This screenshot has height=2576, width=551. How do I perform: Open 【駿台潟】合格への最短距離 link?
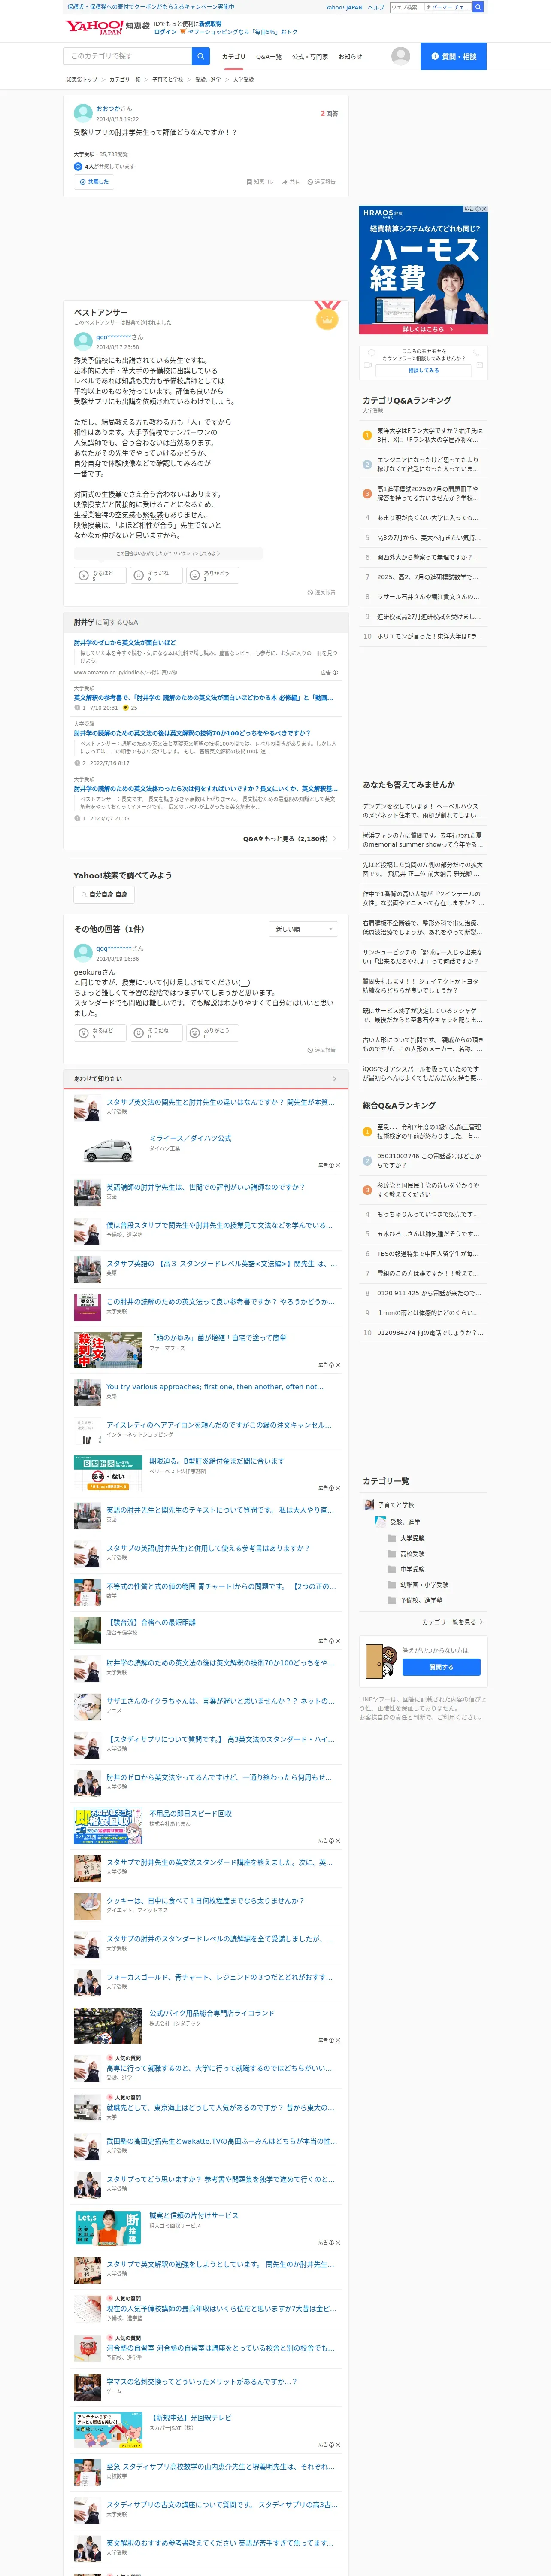[x=151, y=1623]
